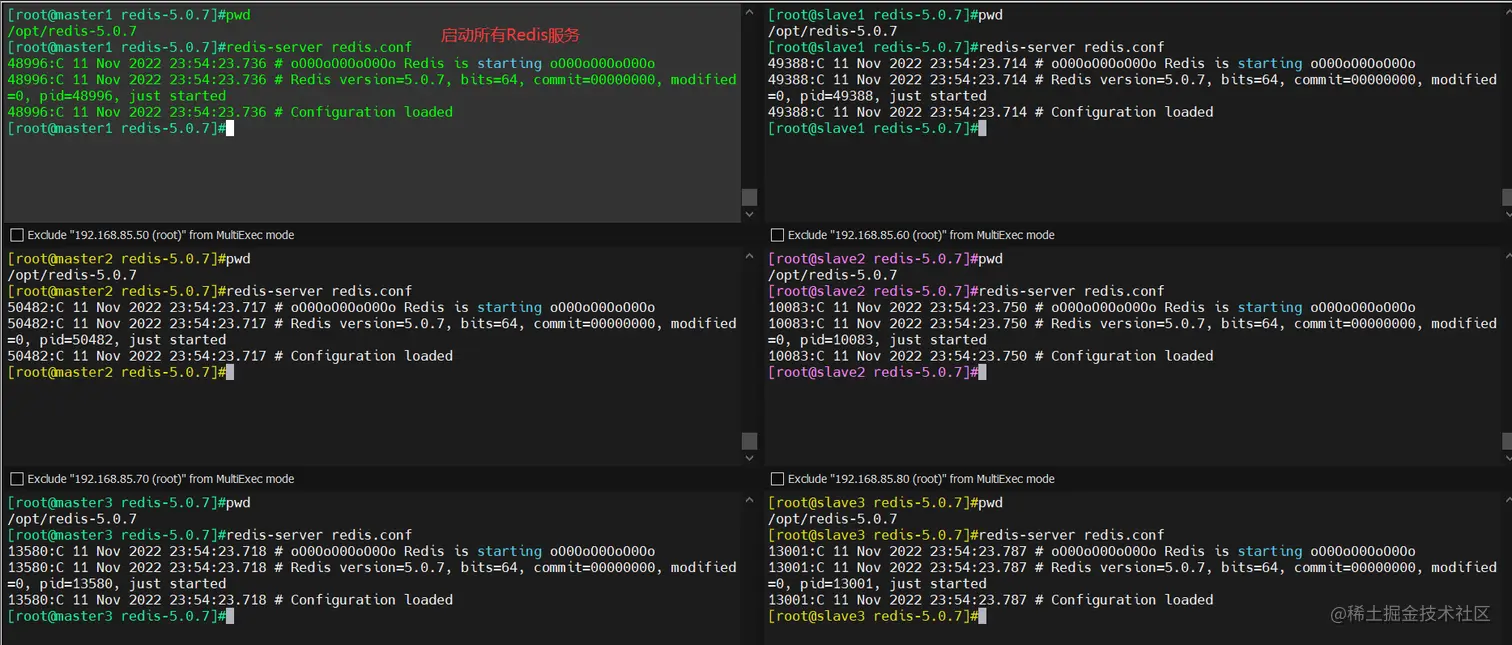The height and width of the screenshot is (645, 1512).
Task: Click scroll-down arrow in slave2 terminal
Action: 1507,458
